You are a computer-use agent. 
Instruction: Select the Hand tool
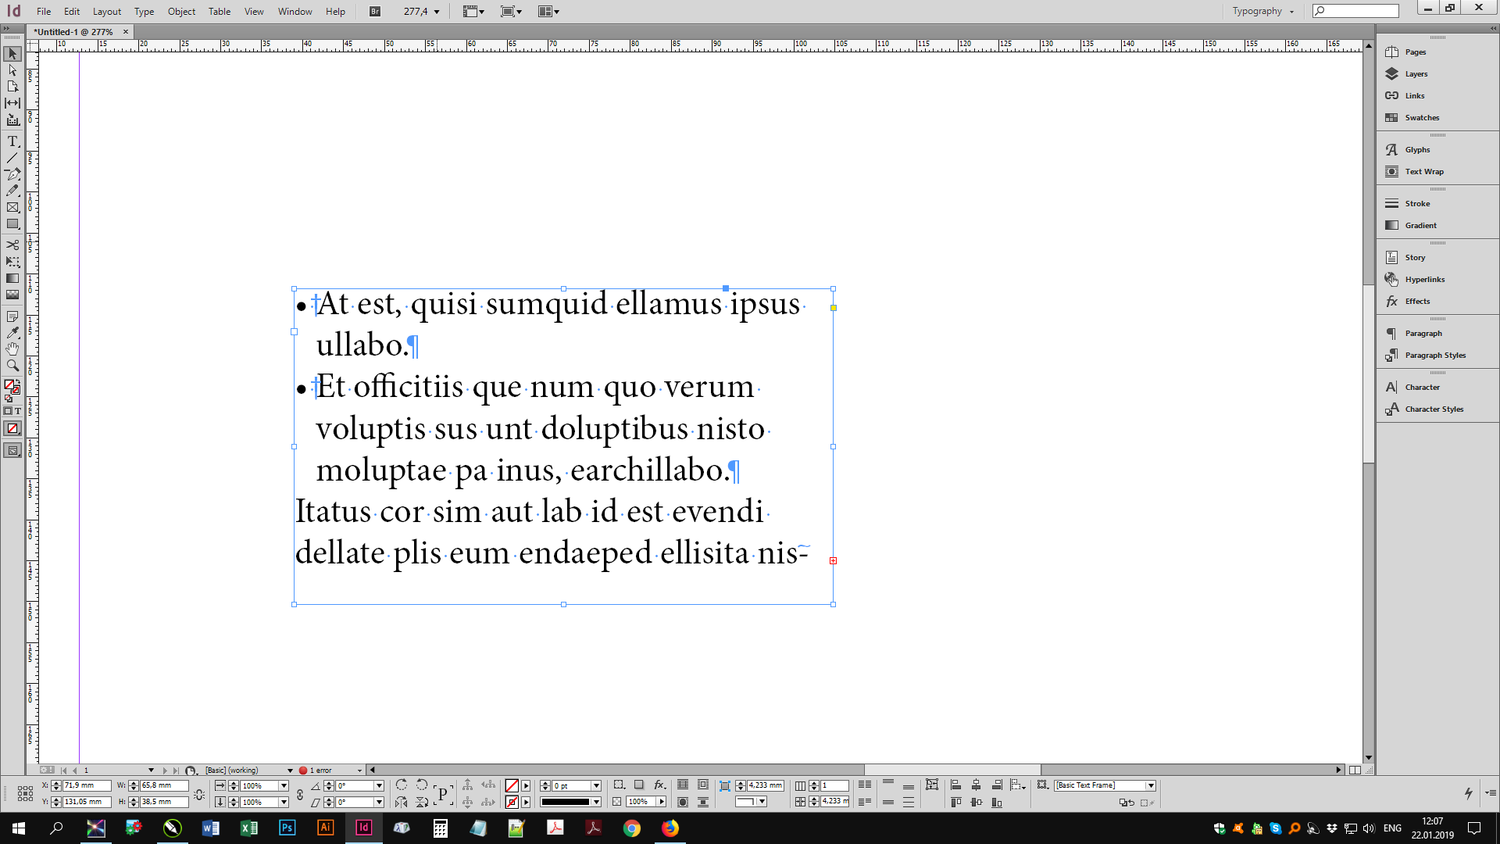(x=12, y=349)
